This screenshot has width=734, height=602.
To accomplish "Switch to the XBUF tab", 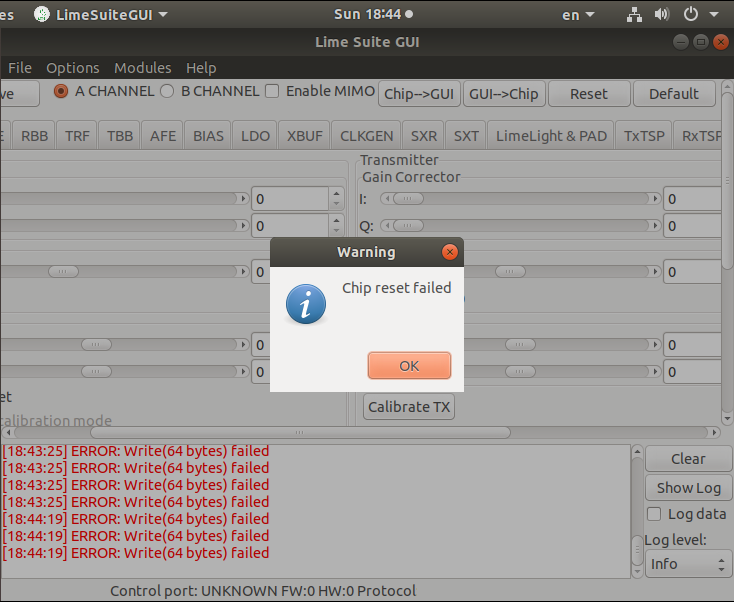I will [x=305, y=136].
